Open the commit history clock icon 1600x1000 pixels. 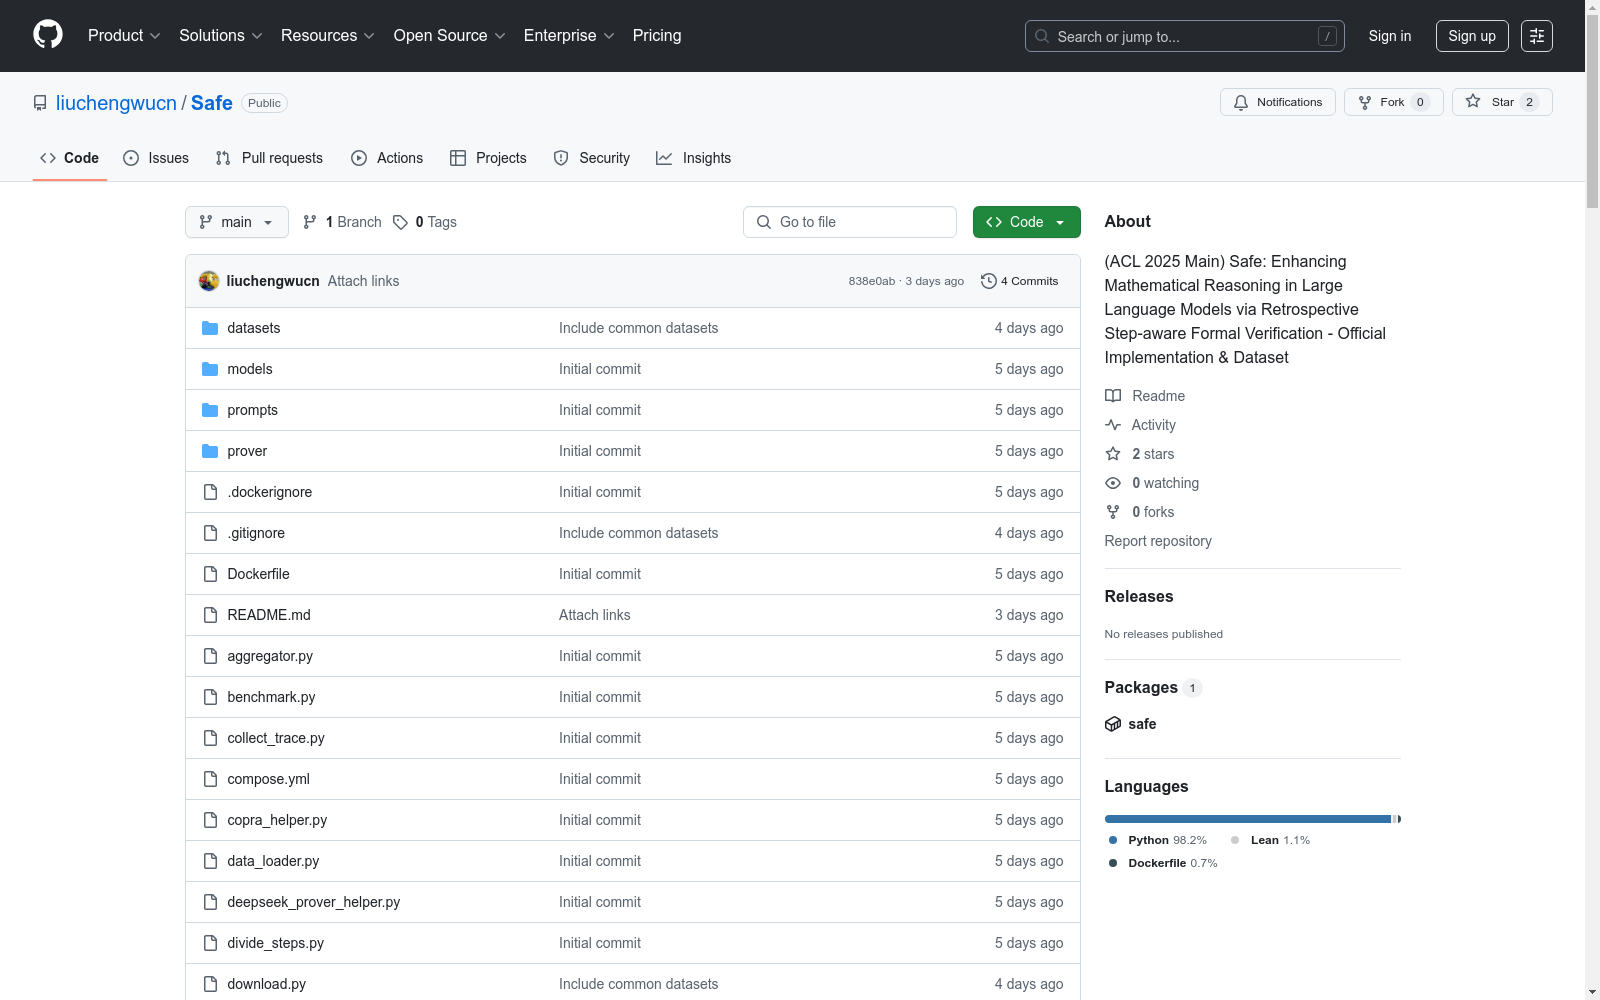click(989, 281)
